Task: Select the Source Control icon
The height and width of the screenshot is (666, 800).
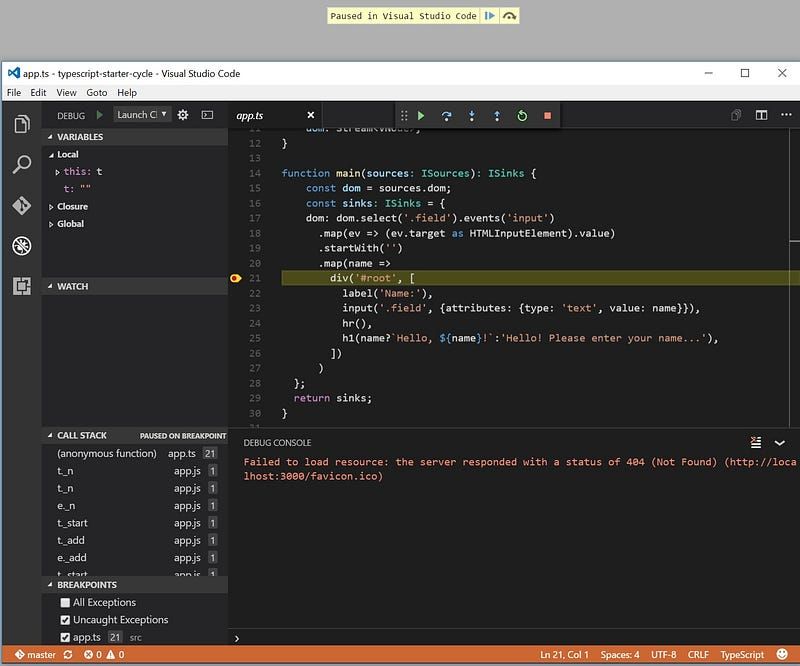Action: 22,206
